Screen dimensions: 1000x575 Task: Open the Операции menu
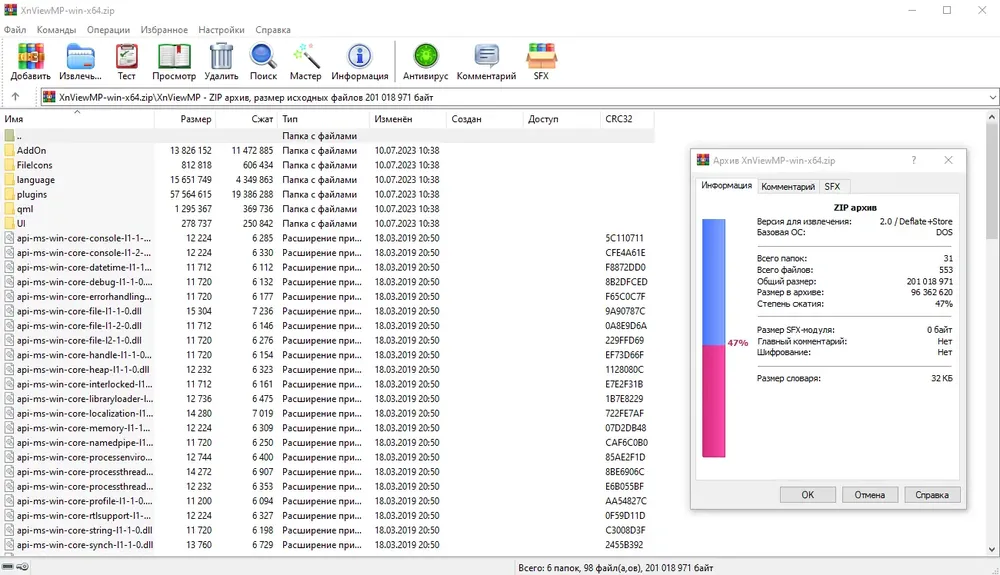108,30
